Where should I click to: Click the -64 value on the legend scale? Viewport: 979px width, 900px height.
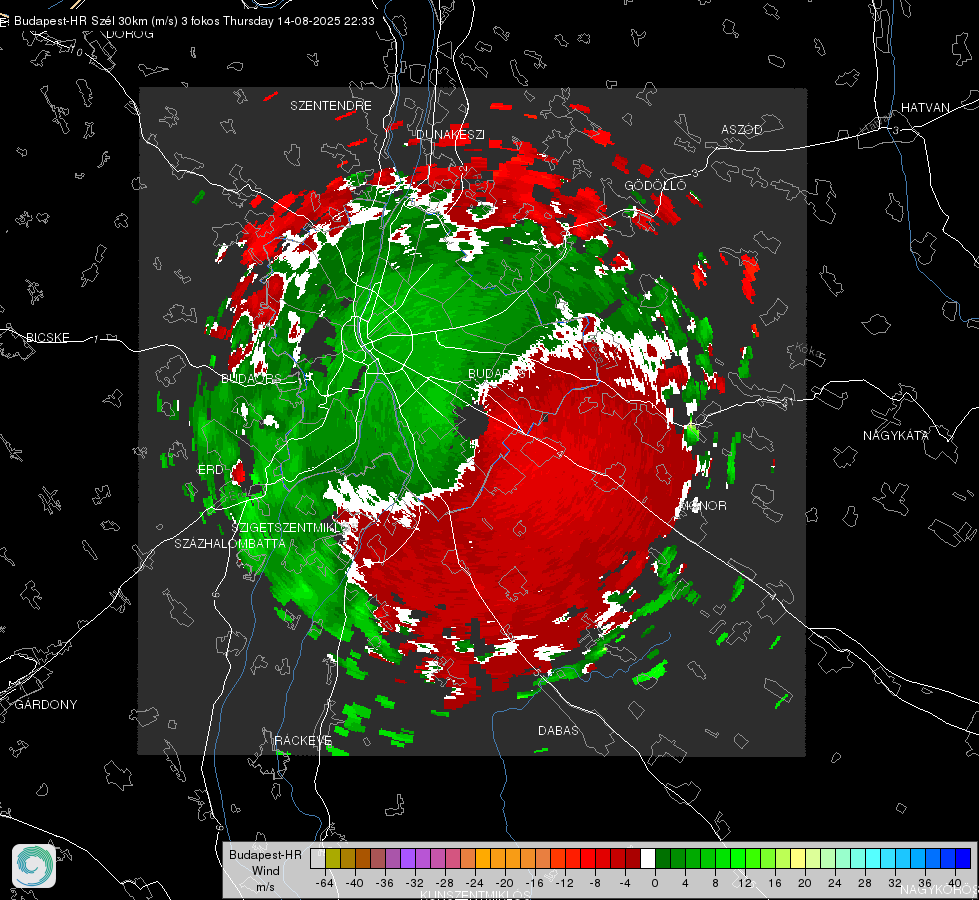click(325, 883)
